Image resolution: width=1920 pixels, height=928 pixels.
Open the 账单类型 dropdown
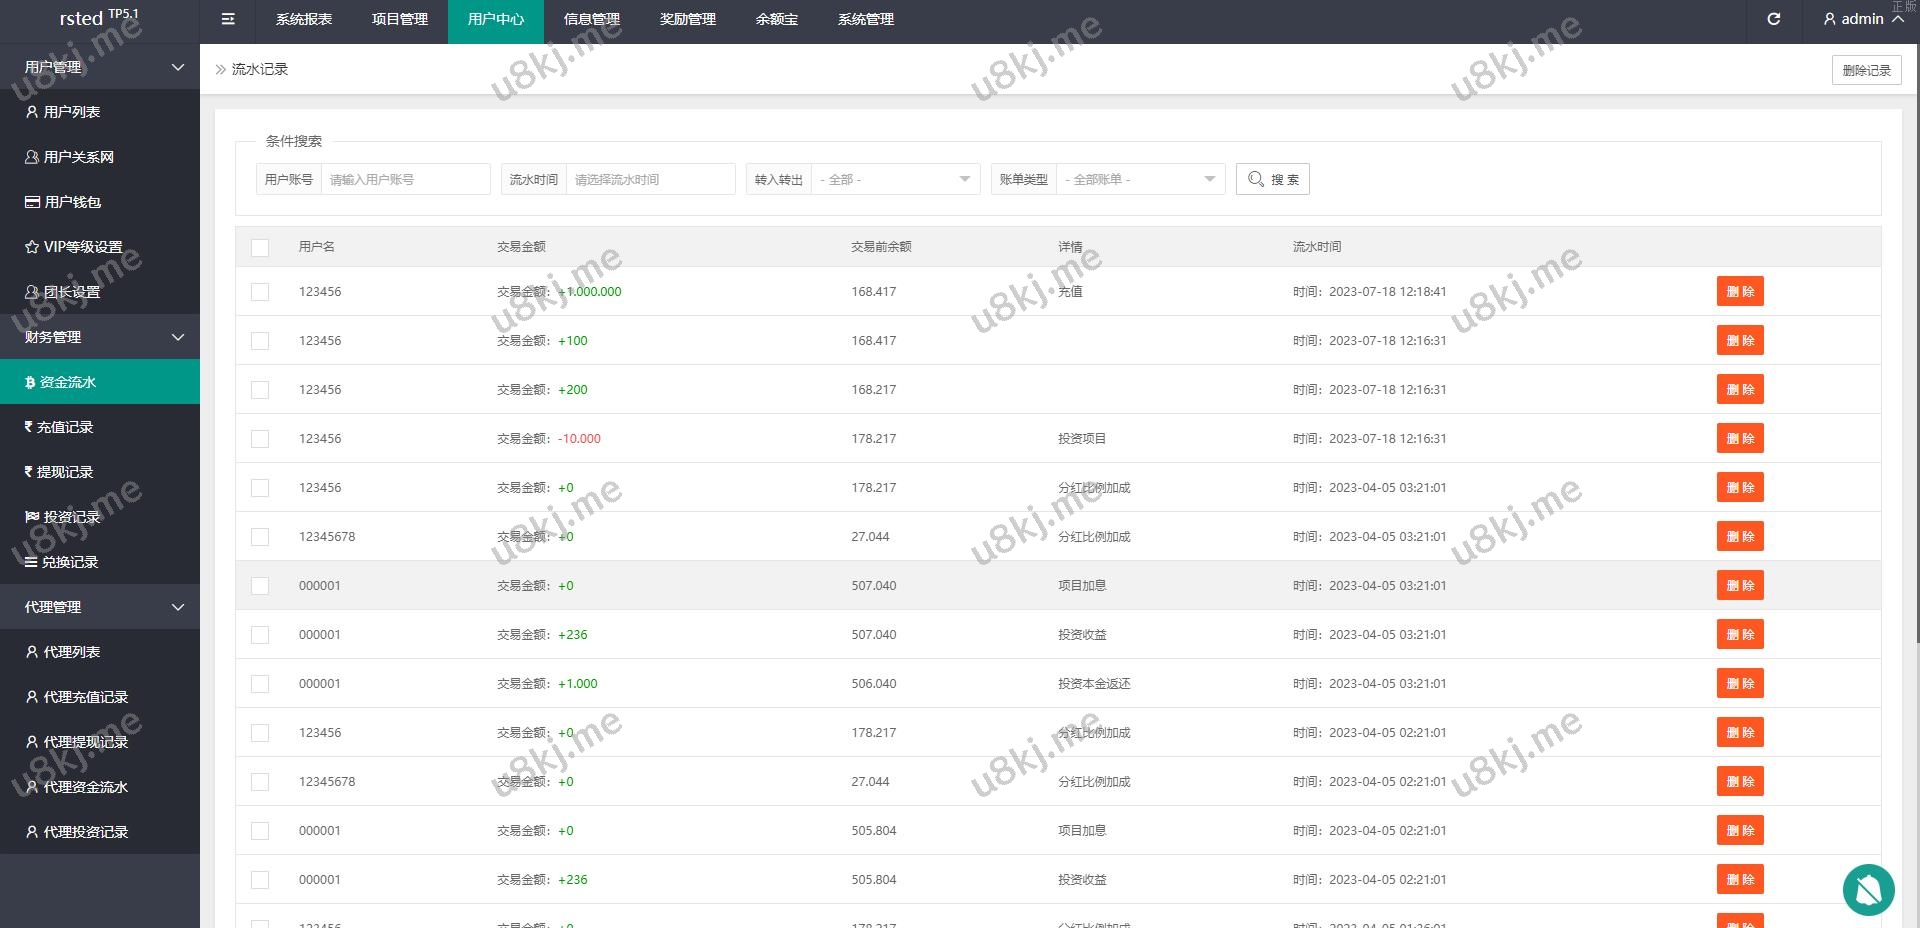(1139, 179)
